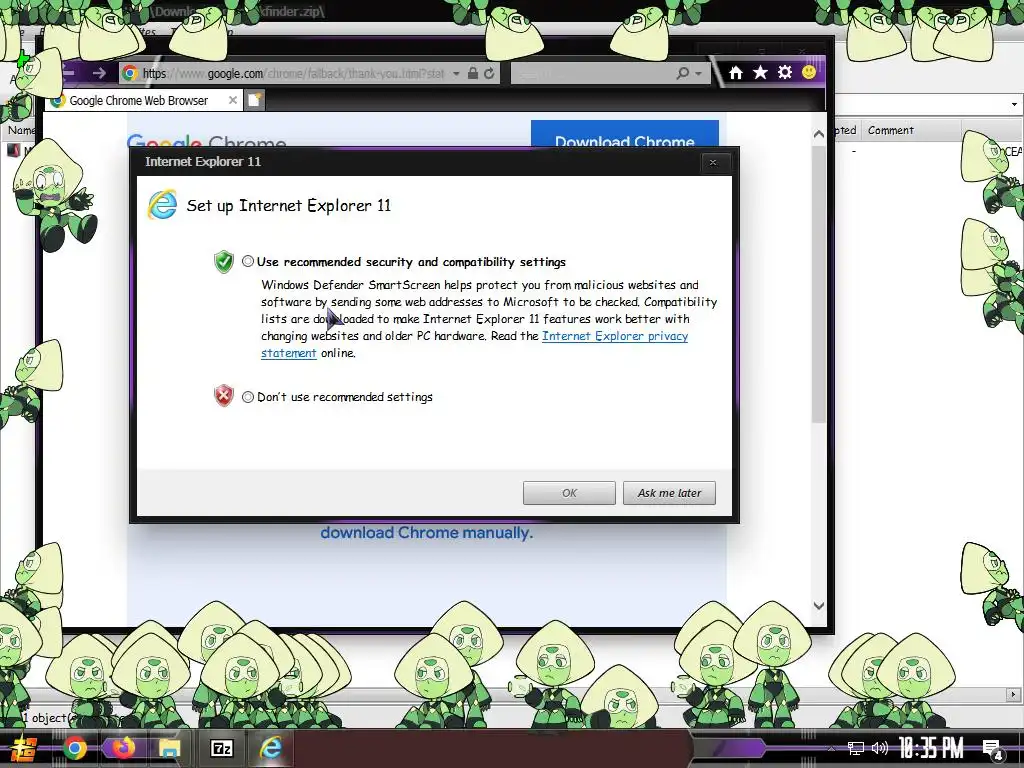This screenshot has width=1024, height=768.
Task: Close the Google Chrome Web Browser tab
Action: tap(232, 100)
